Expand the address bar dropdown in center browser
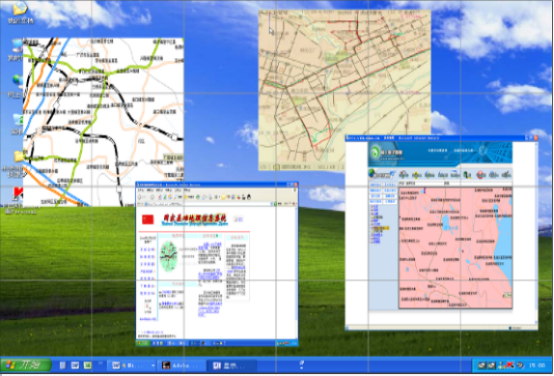Viewport: 554px width, 376px height. click(x=272, y=204)
